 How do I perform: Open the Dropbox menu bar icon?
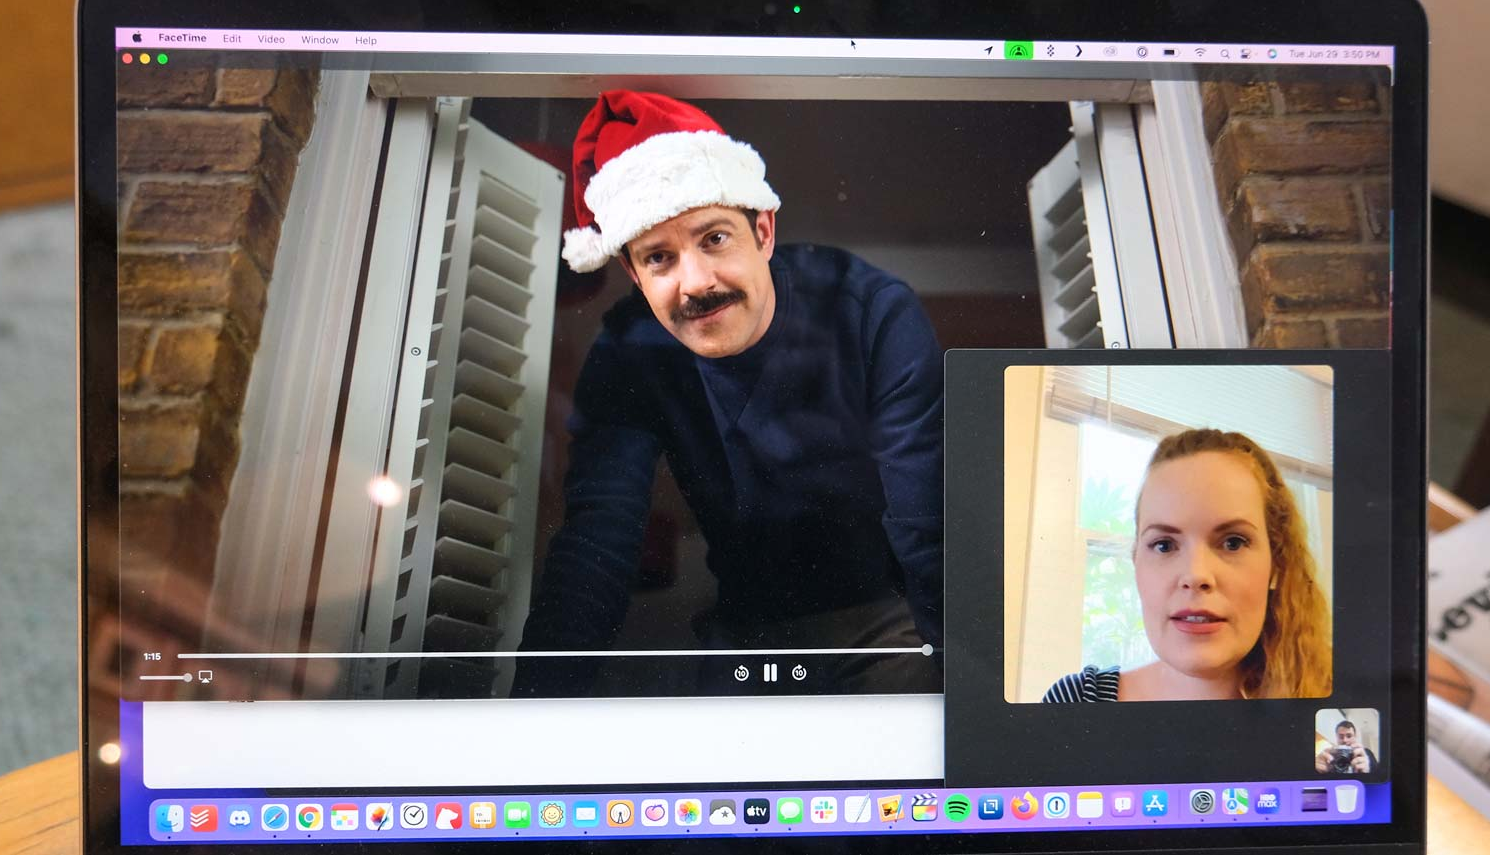[x=1050, y=51]
